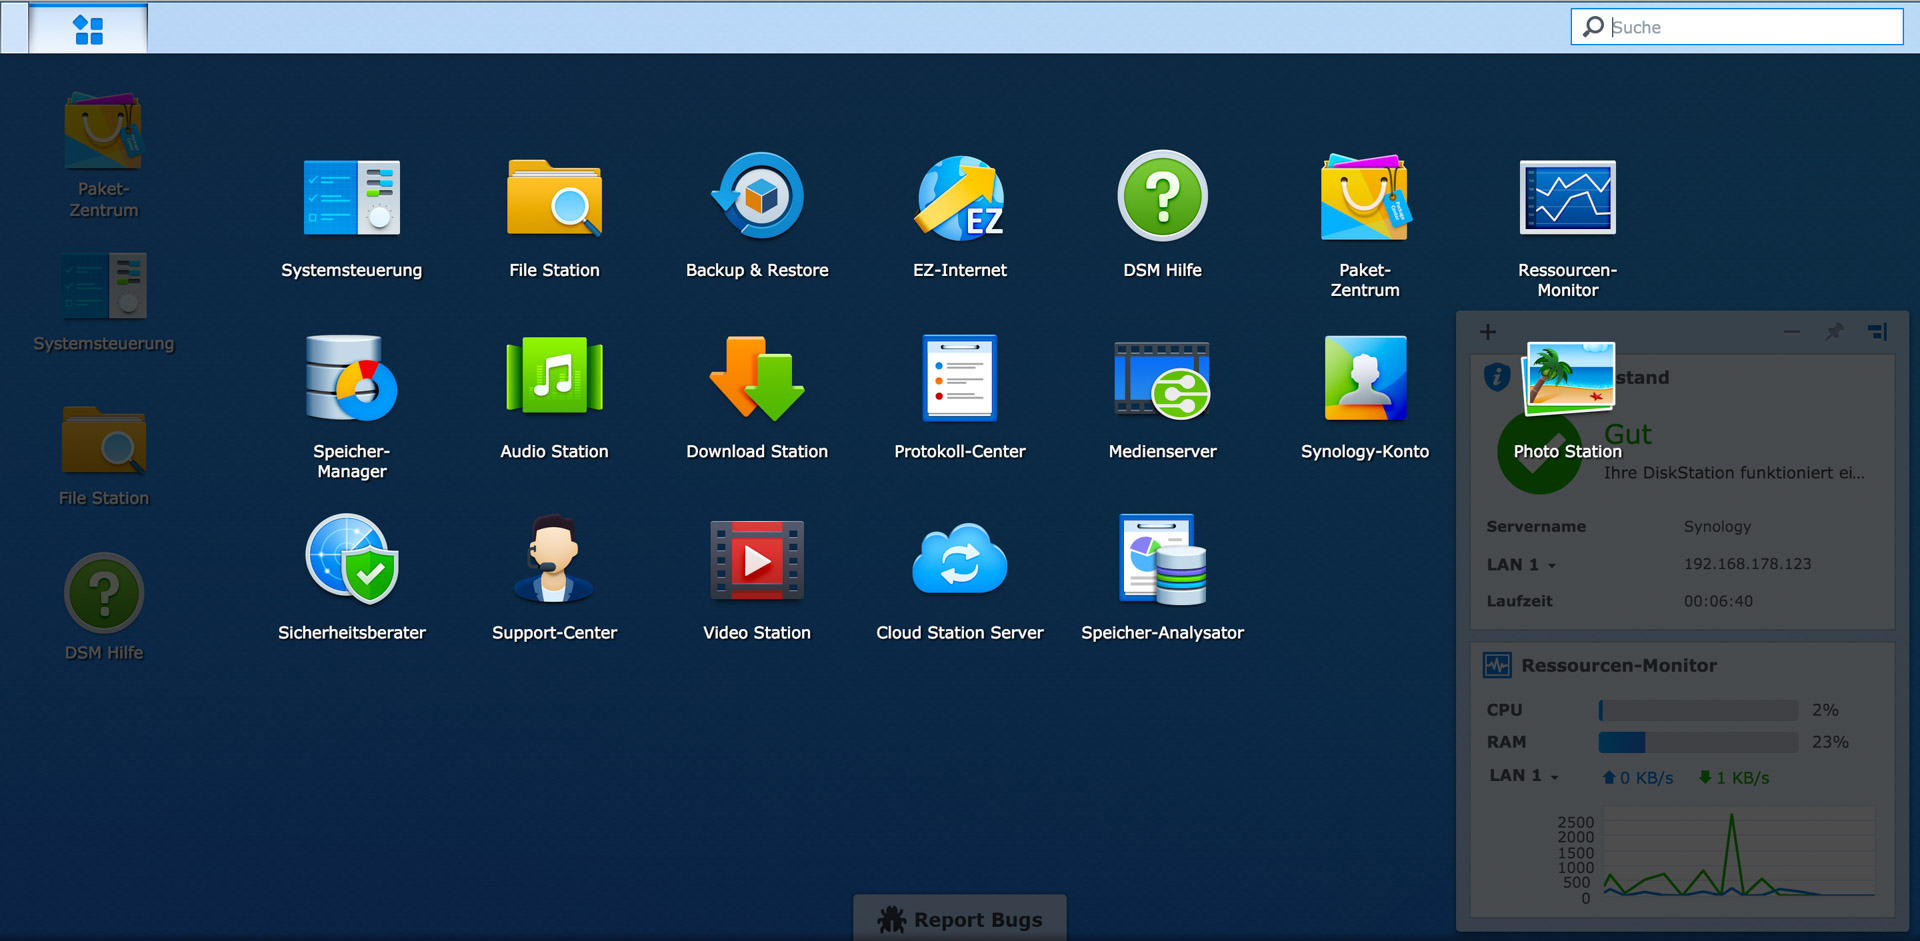Image resolution: width=1920 pixels, height=941 pixels.
Task: Click the system status info shield icon
Action: tap(1497, 377)
